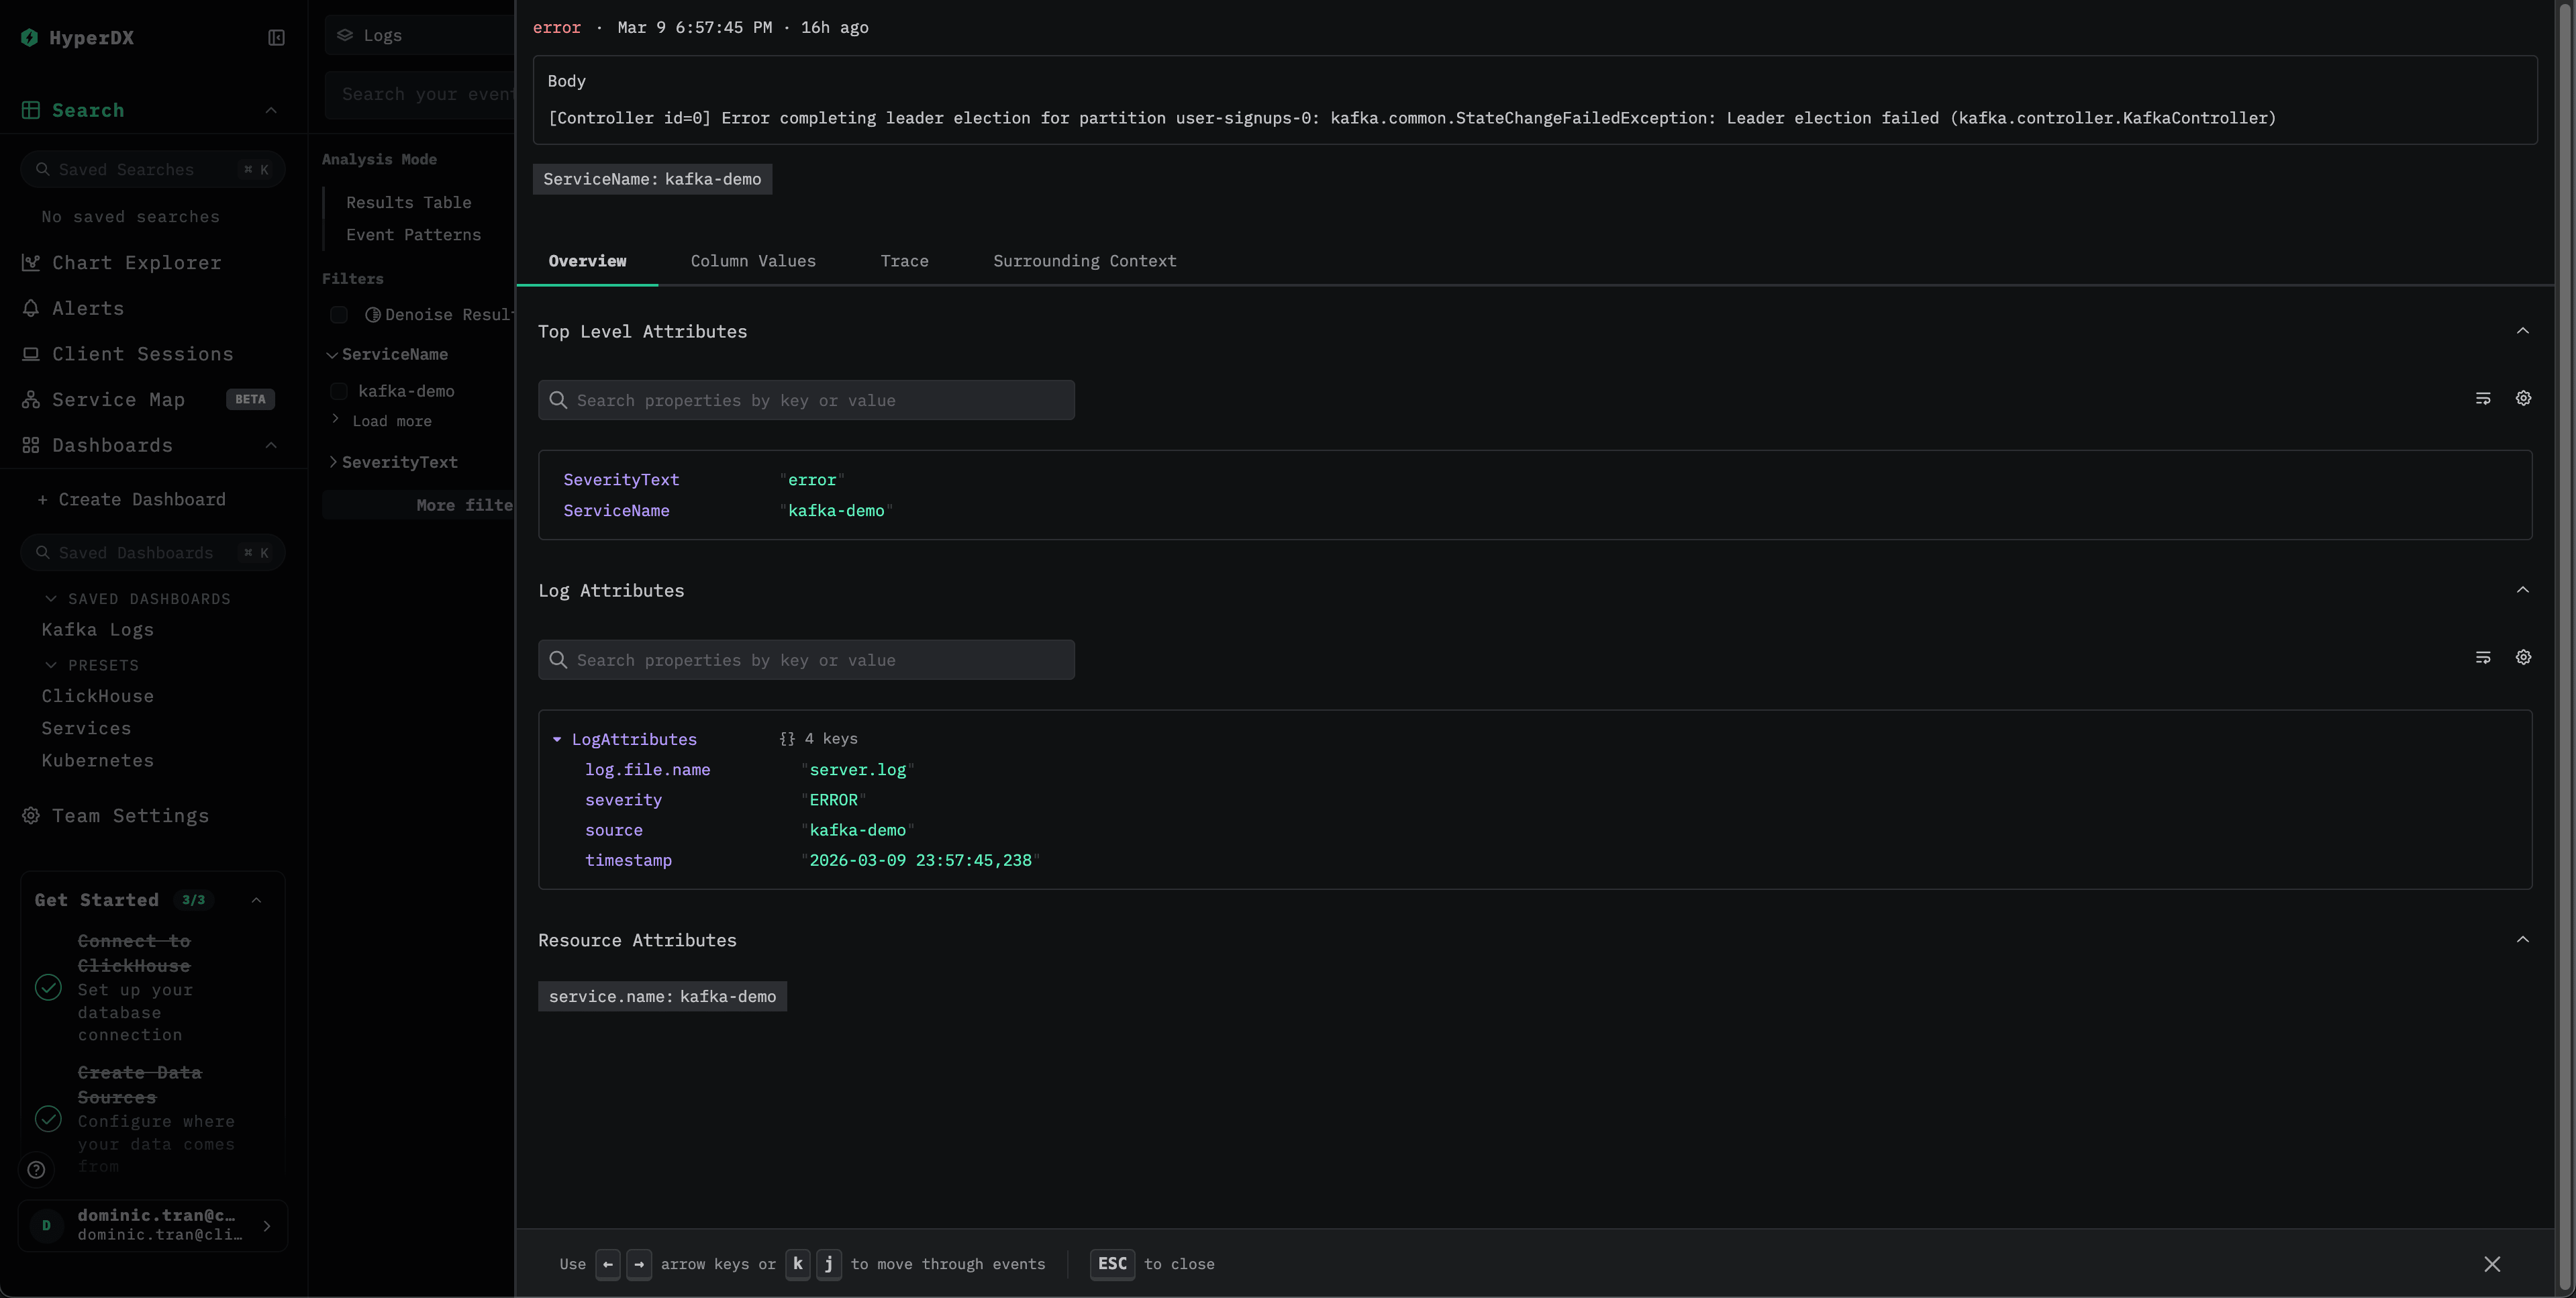Open the Chart Explorer page
The height and width of the screenshot is (1298, 2576).
click(136, 263)
